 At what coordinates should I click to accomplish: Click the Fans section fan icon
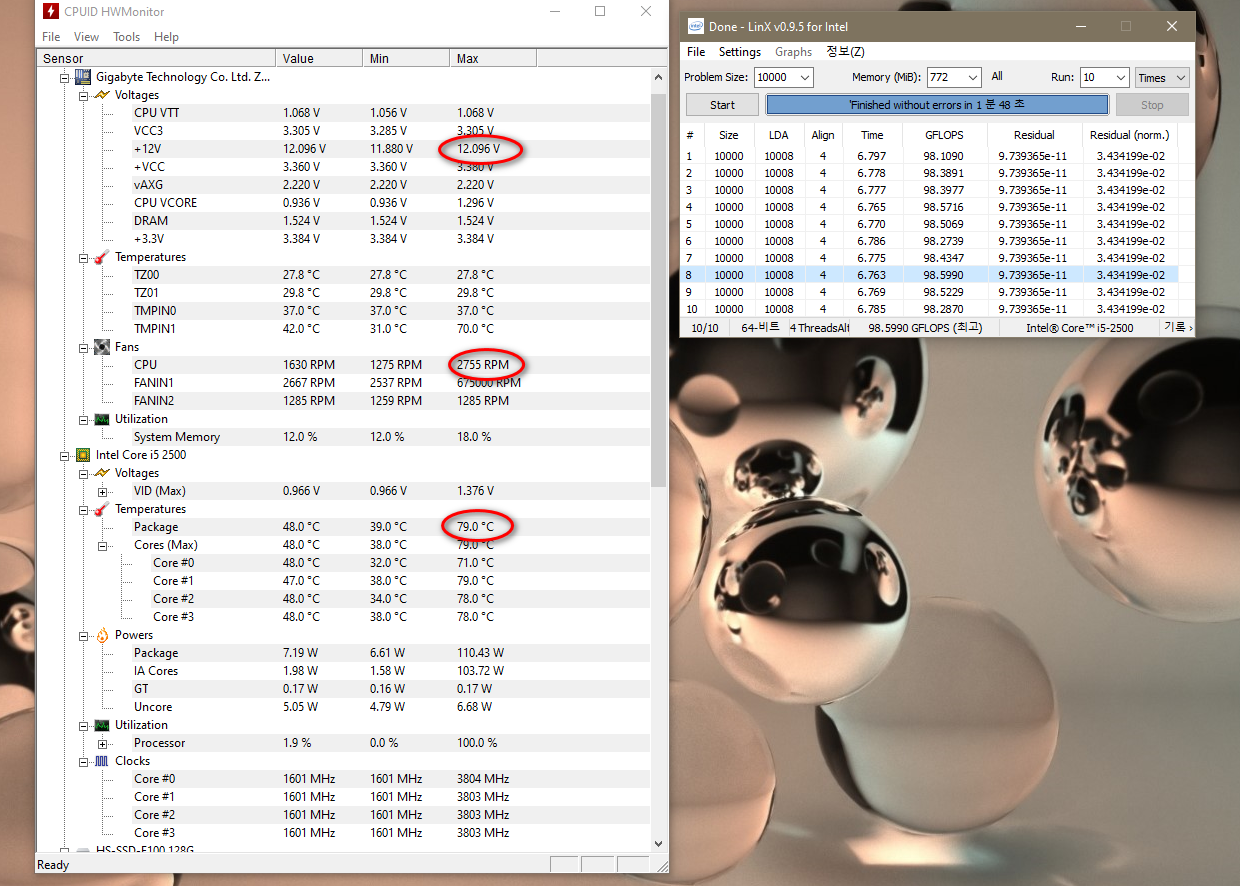click(101, 347)
